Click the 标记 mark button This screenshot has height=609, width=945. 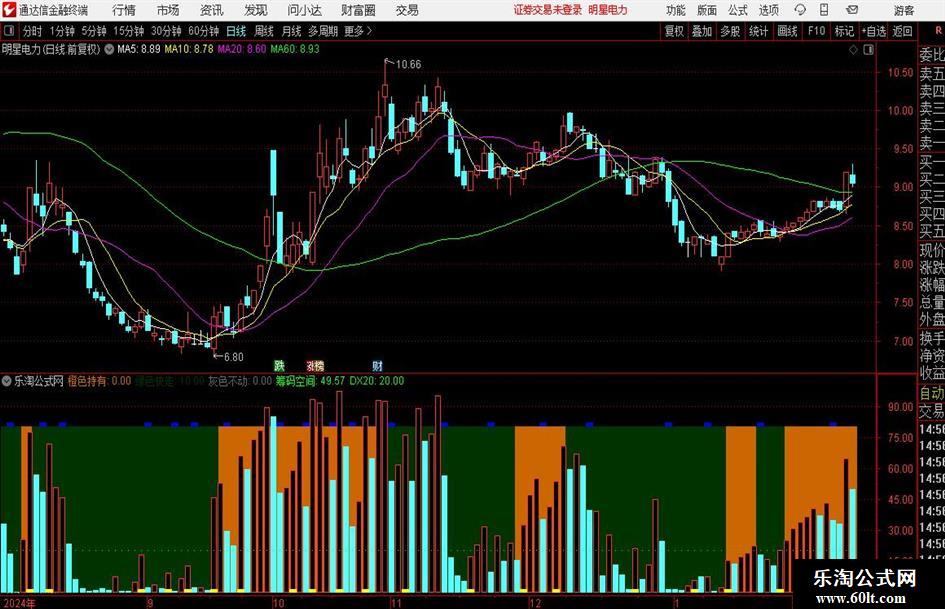coord(844,31)
